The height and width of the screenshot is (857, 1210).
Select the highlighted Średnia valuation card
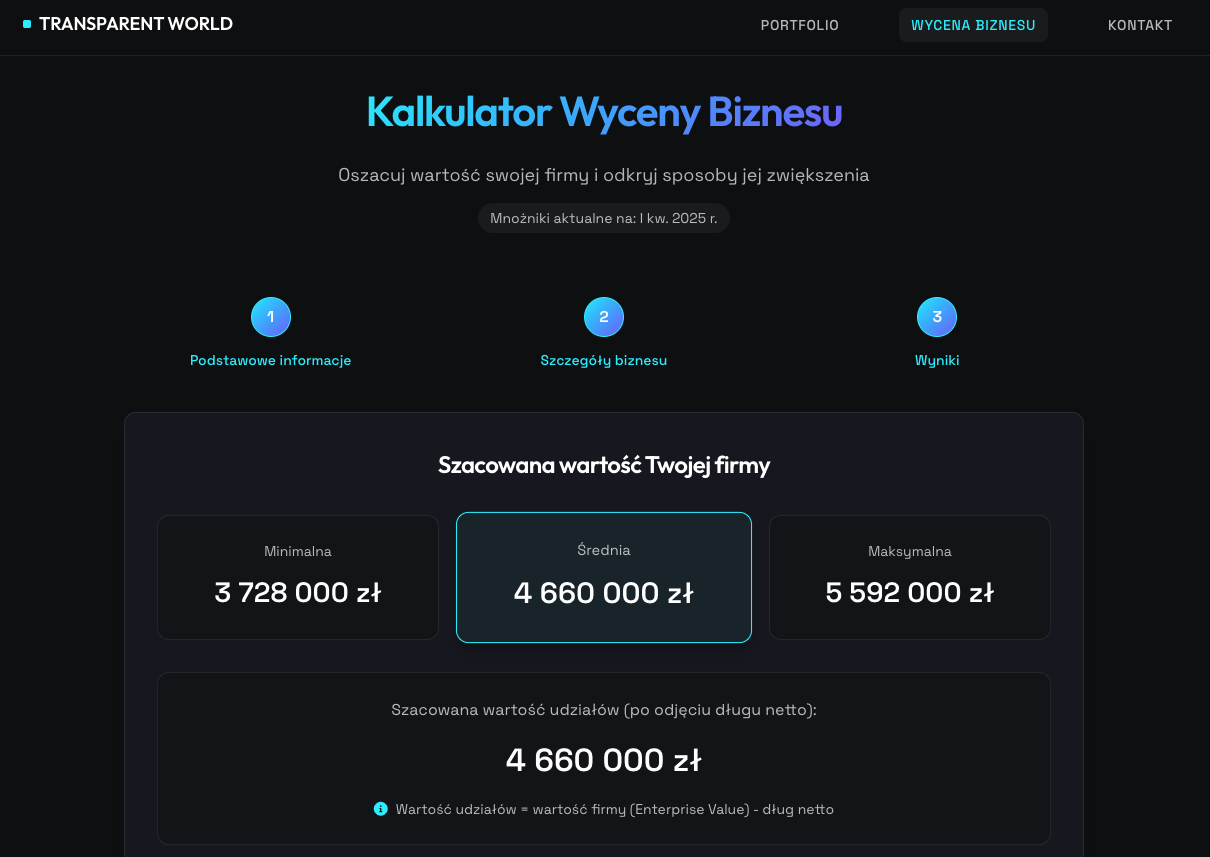click(604, 577)
